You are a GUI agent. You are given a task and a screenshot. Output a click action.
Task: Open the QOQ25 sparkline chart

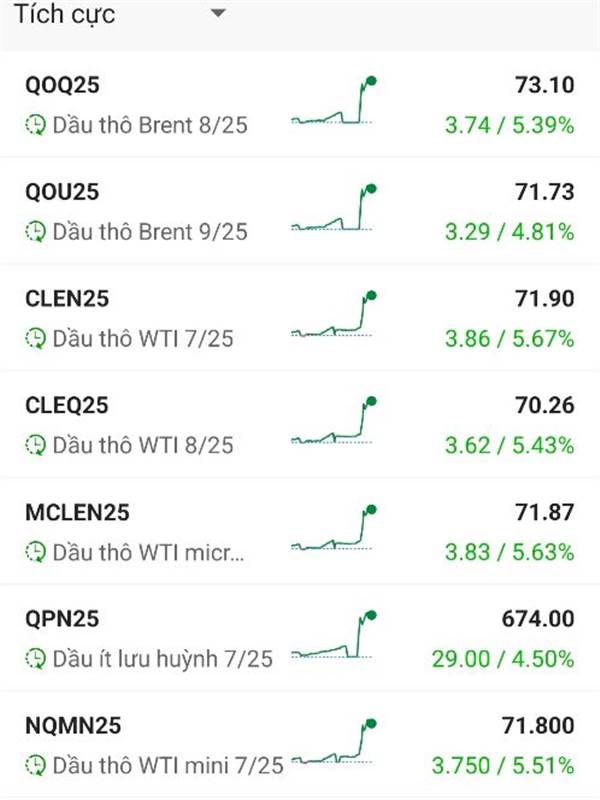(334, 101)
